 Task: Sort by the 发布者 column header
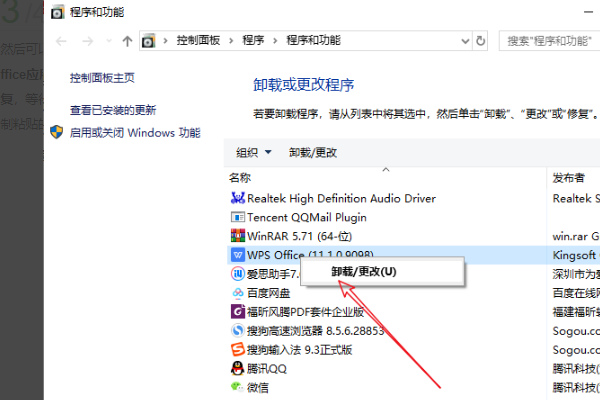(569, 178)
